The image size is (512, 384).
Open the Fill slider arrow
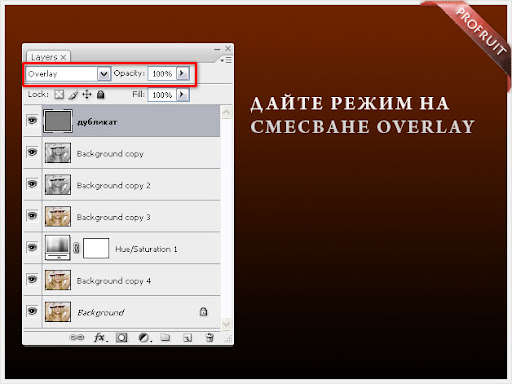click(182, 95)
